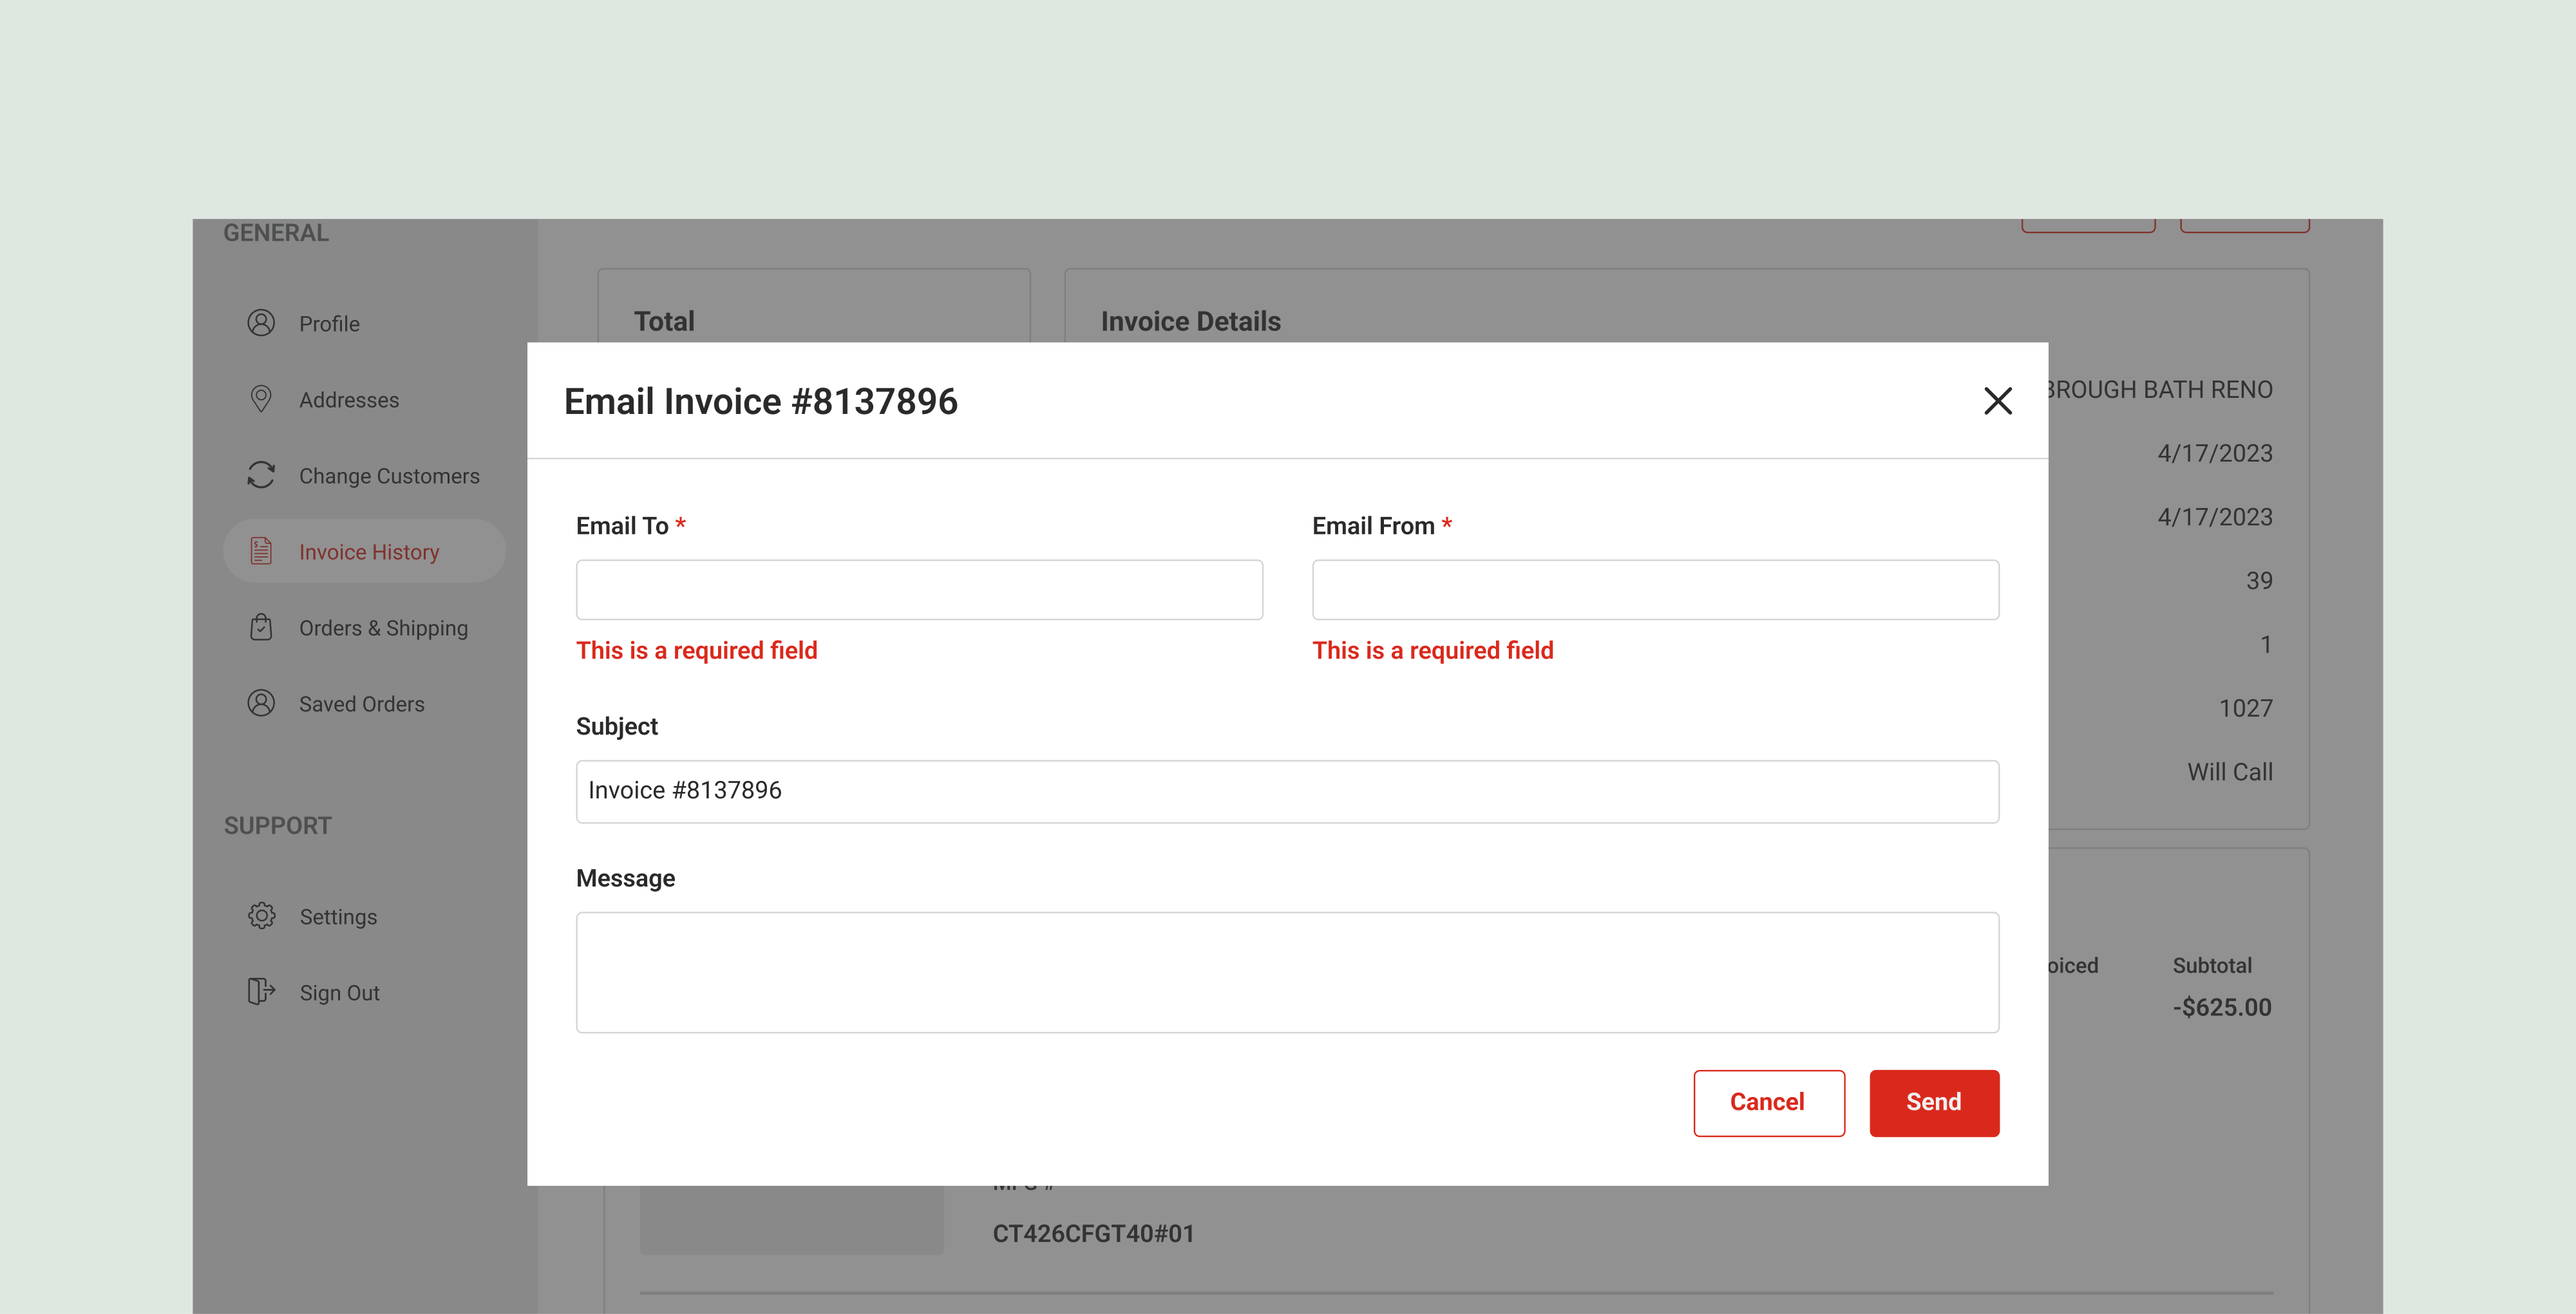This screenshot has height=1314, width=2576.
Task: Close the Email Invoice dialog with X
Action: [1997, 401]
